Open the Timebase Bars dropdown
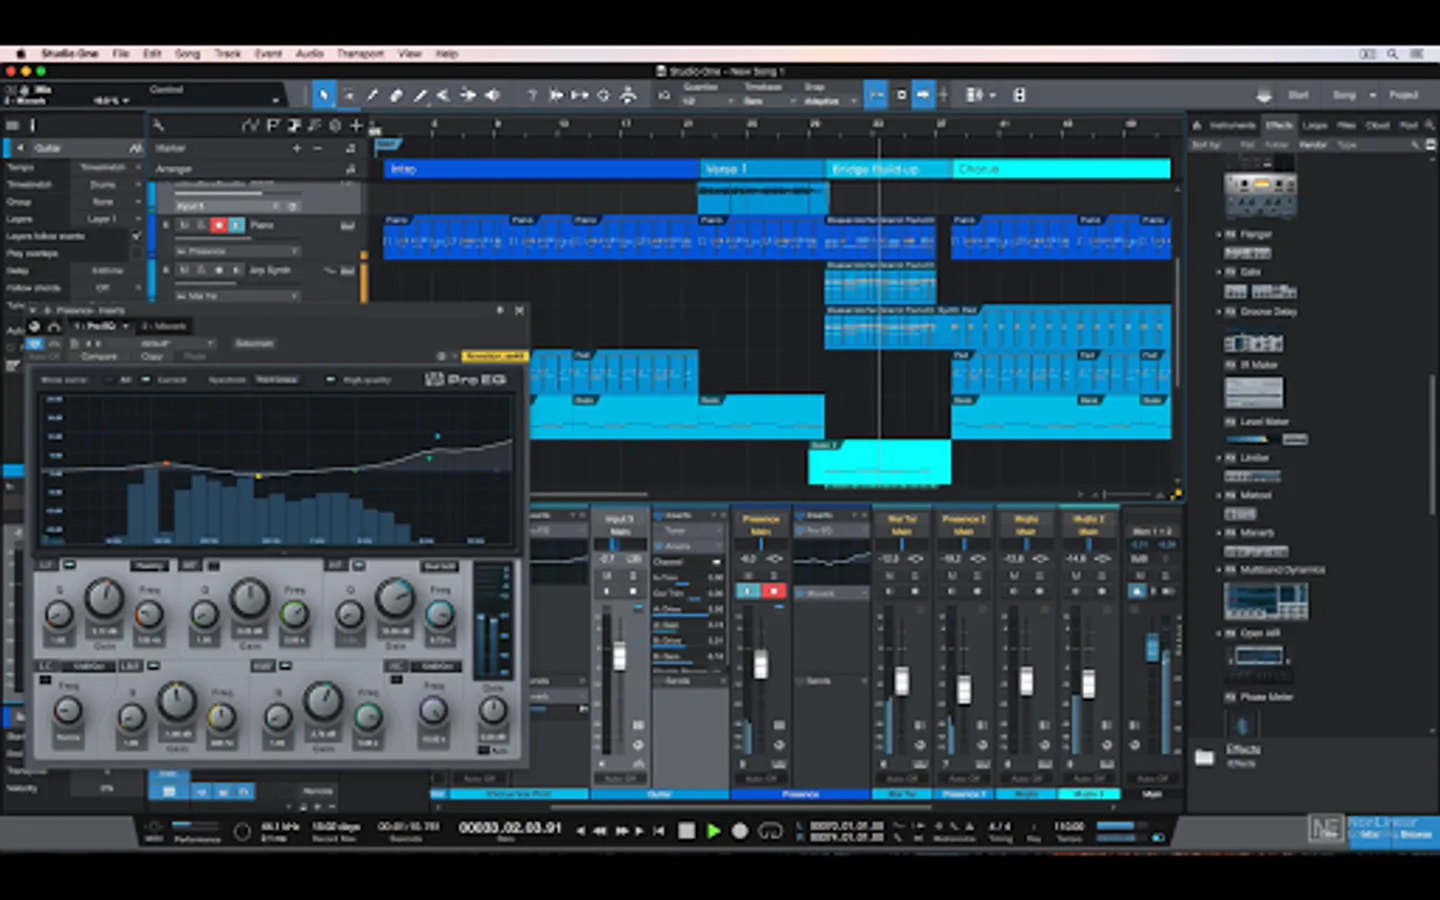 tap(765, 101)
